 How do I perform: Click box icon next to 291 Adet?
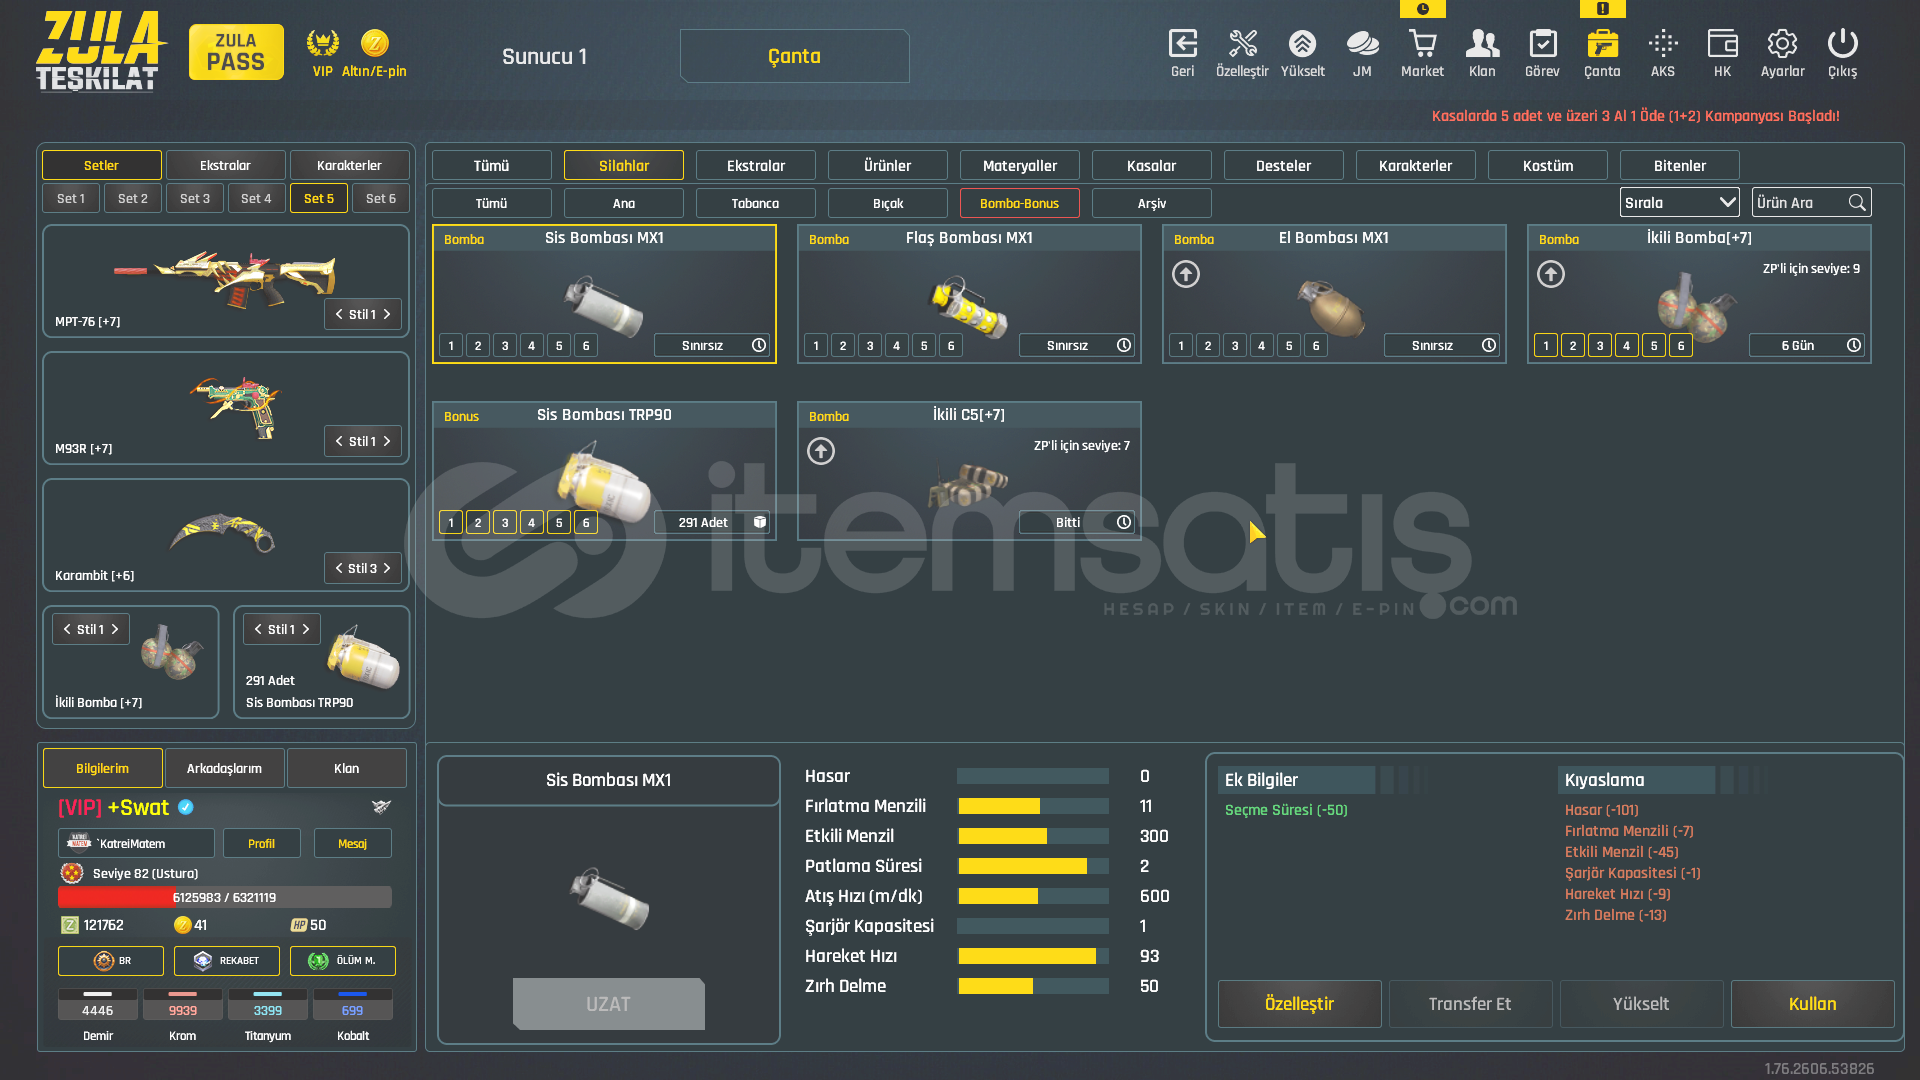click(760, 522)
